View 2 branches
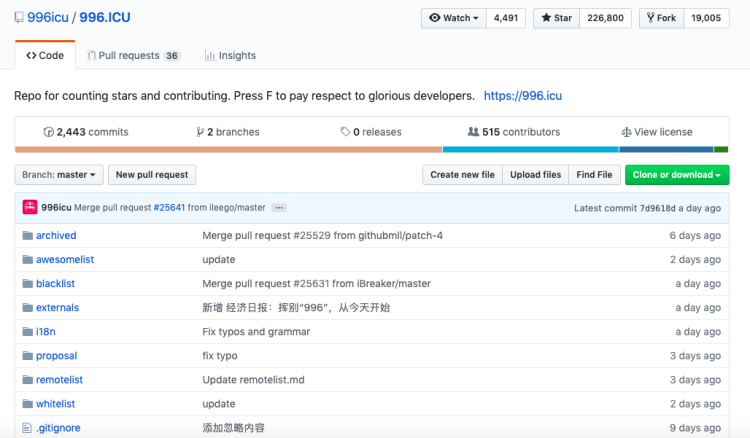 tap(228, 132)
